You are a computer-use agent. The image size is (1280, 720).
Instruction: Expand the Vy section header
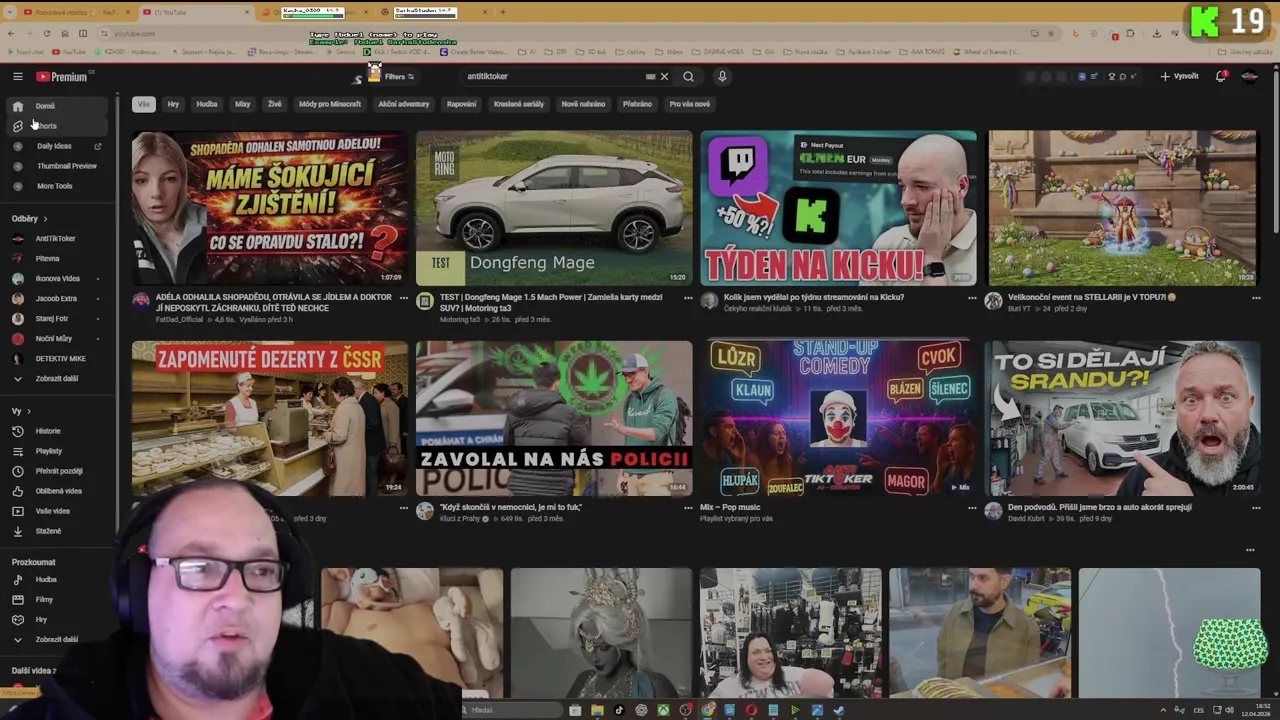click(21, 411)
